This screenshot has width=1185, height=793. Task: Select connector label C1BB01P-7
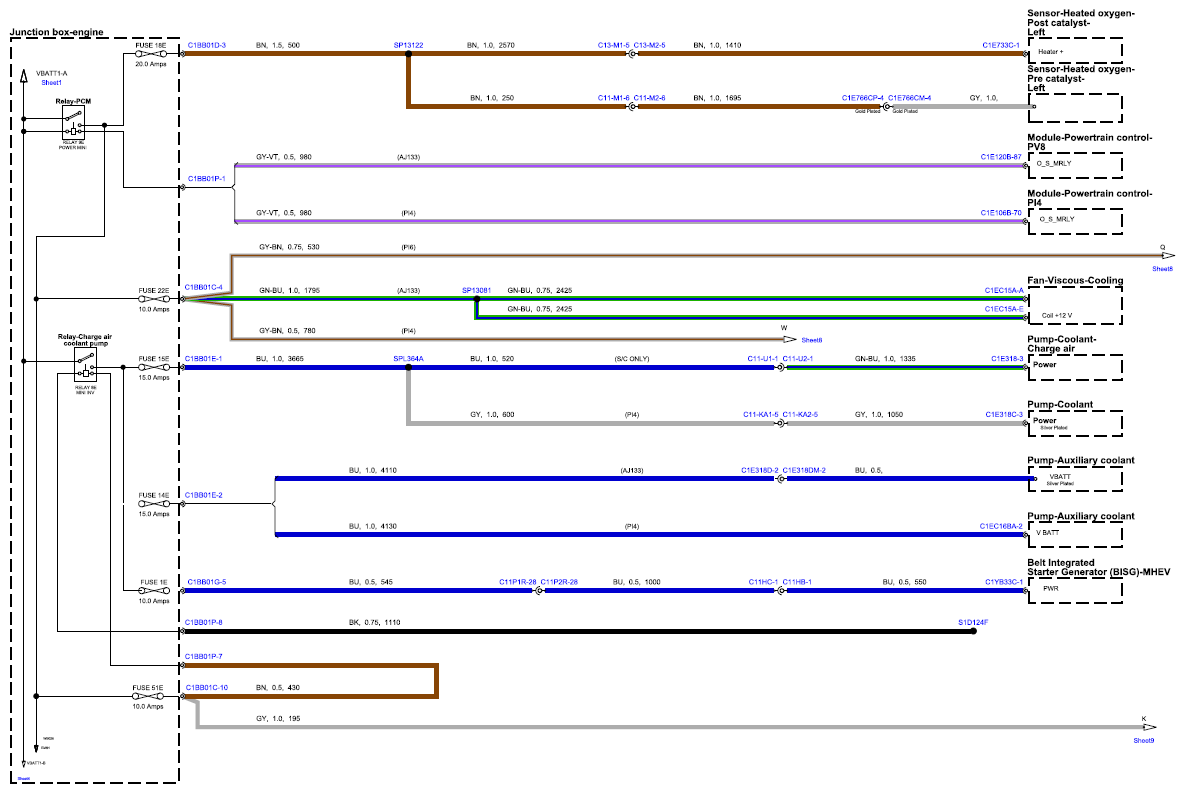(x=203, y=656)
